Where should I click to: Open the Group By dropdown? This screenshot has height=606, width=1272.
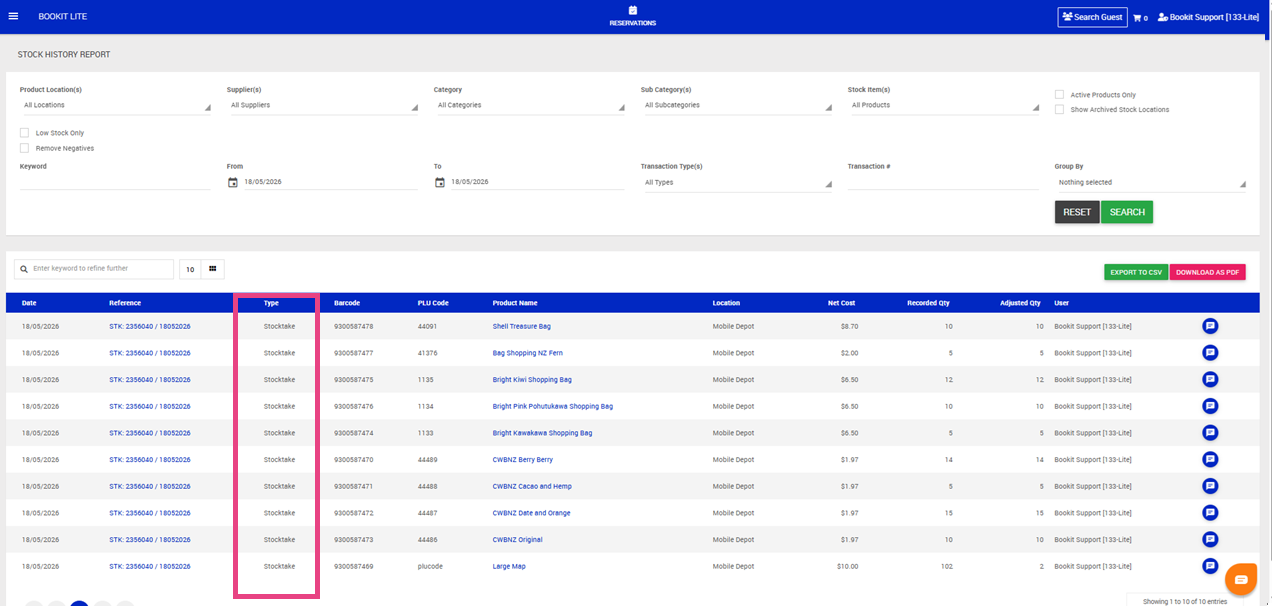click(x=1150, y=183)
